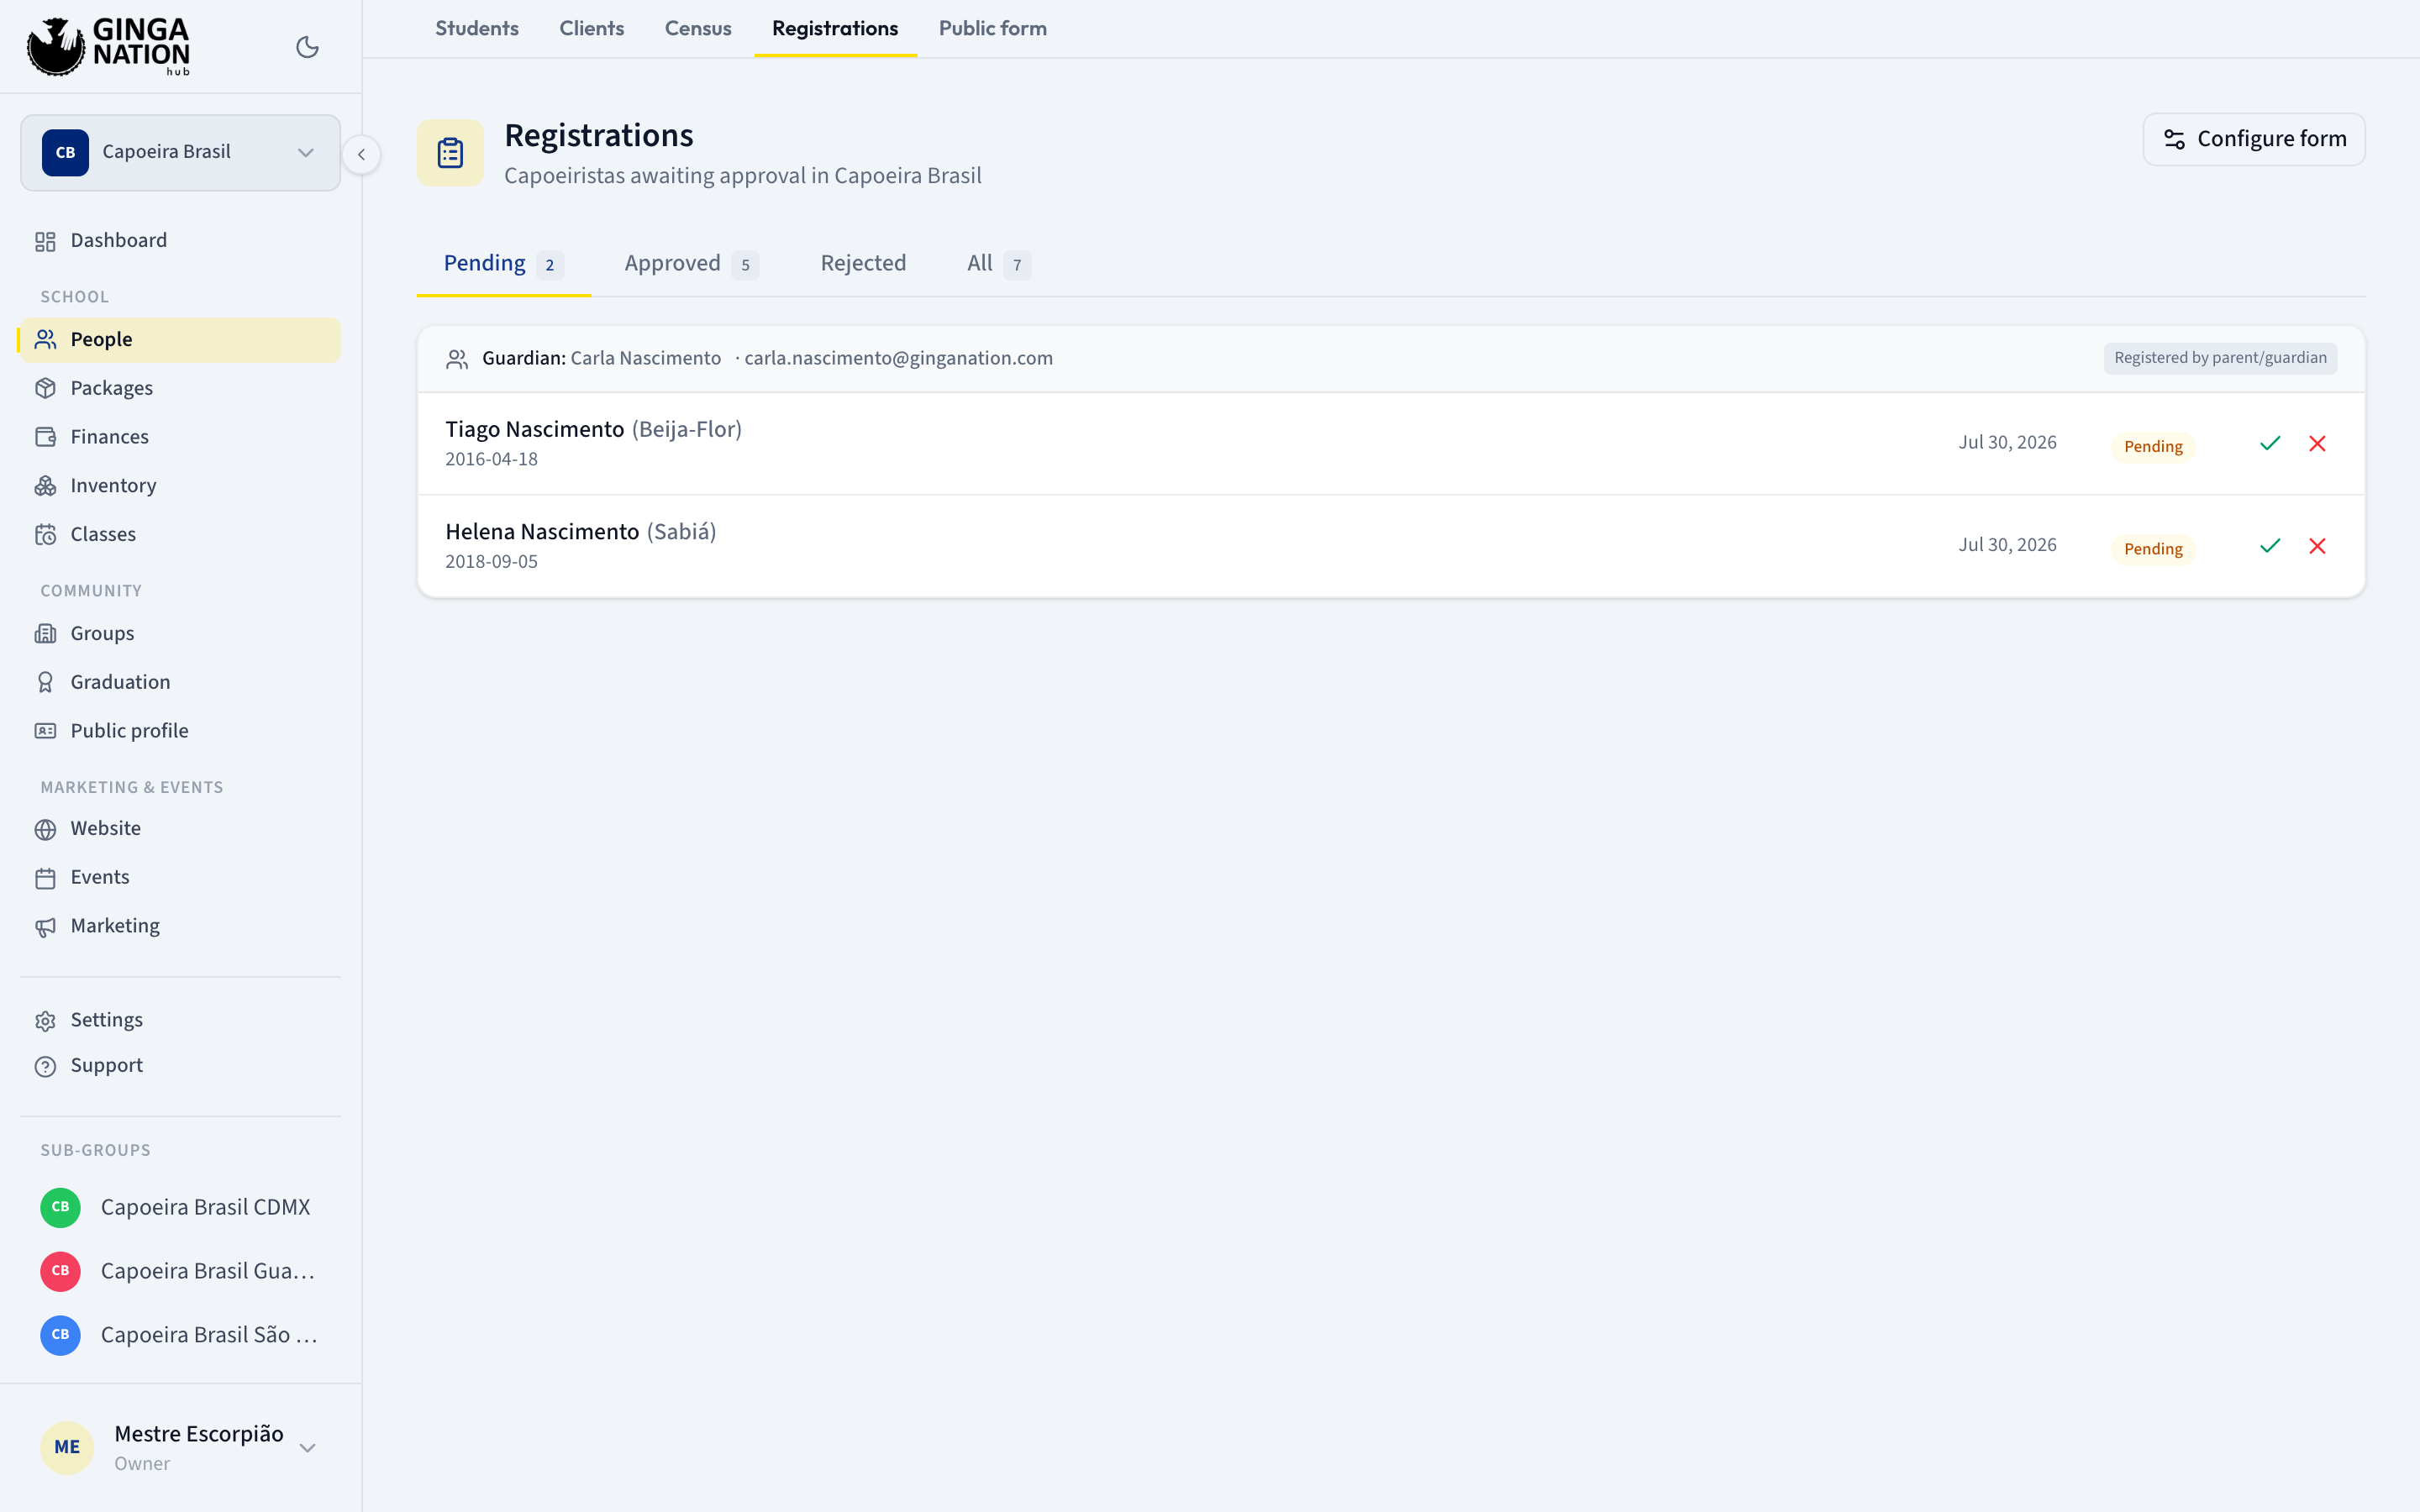The height and width of the screenshot is (1512, 2420).
Task: Open the Graduation page
Action: click(180, 682)
